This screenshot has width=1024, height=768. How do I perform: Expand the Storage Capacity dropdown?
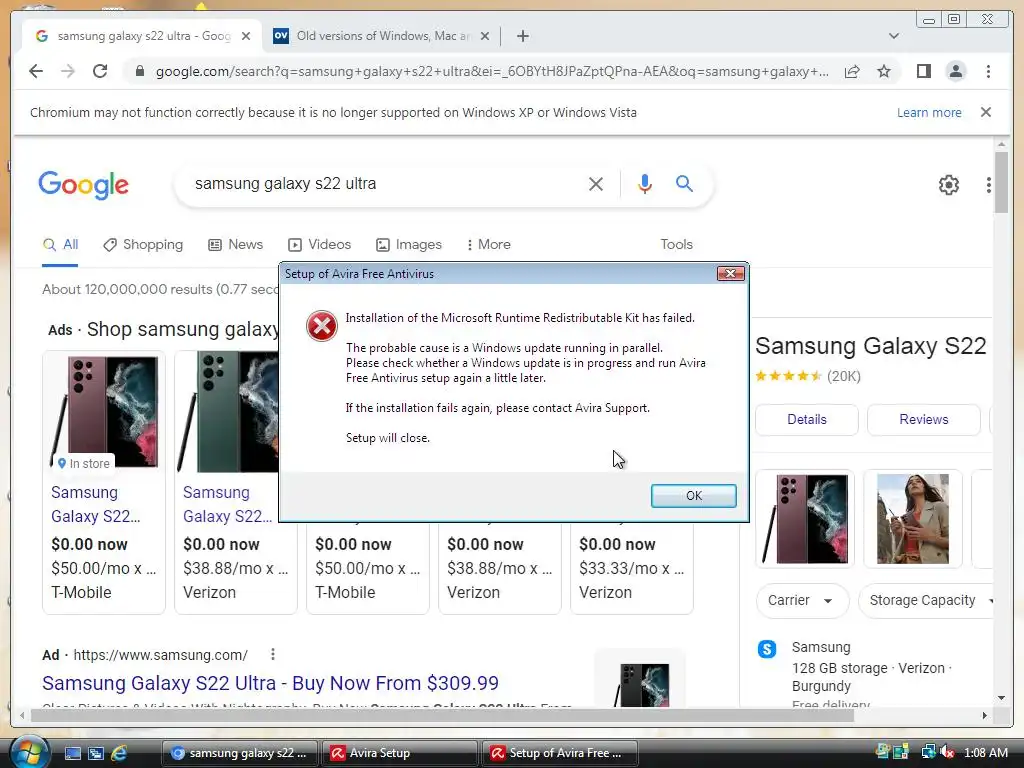pos(926,600)
